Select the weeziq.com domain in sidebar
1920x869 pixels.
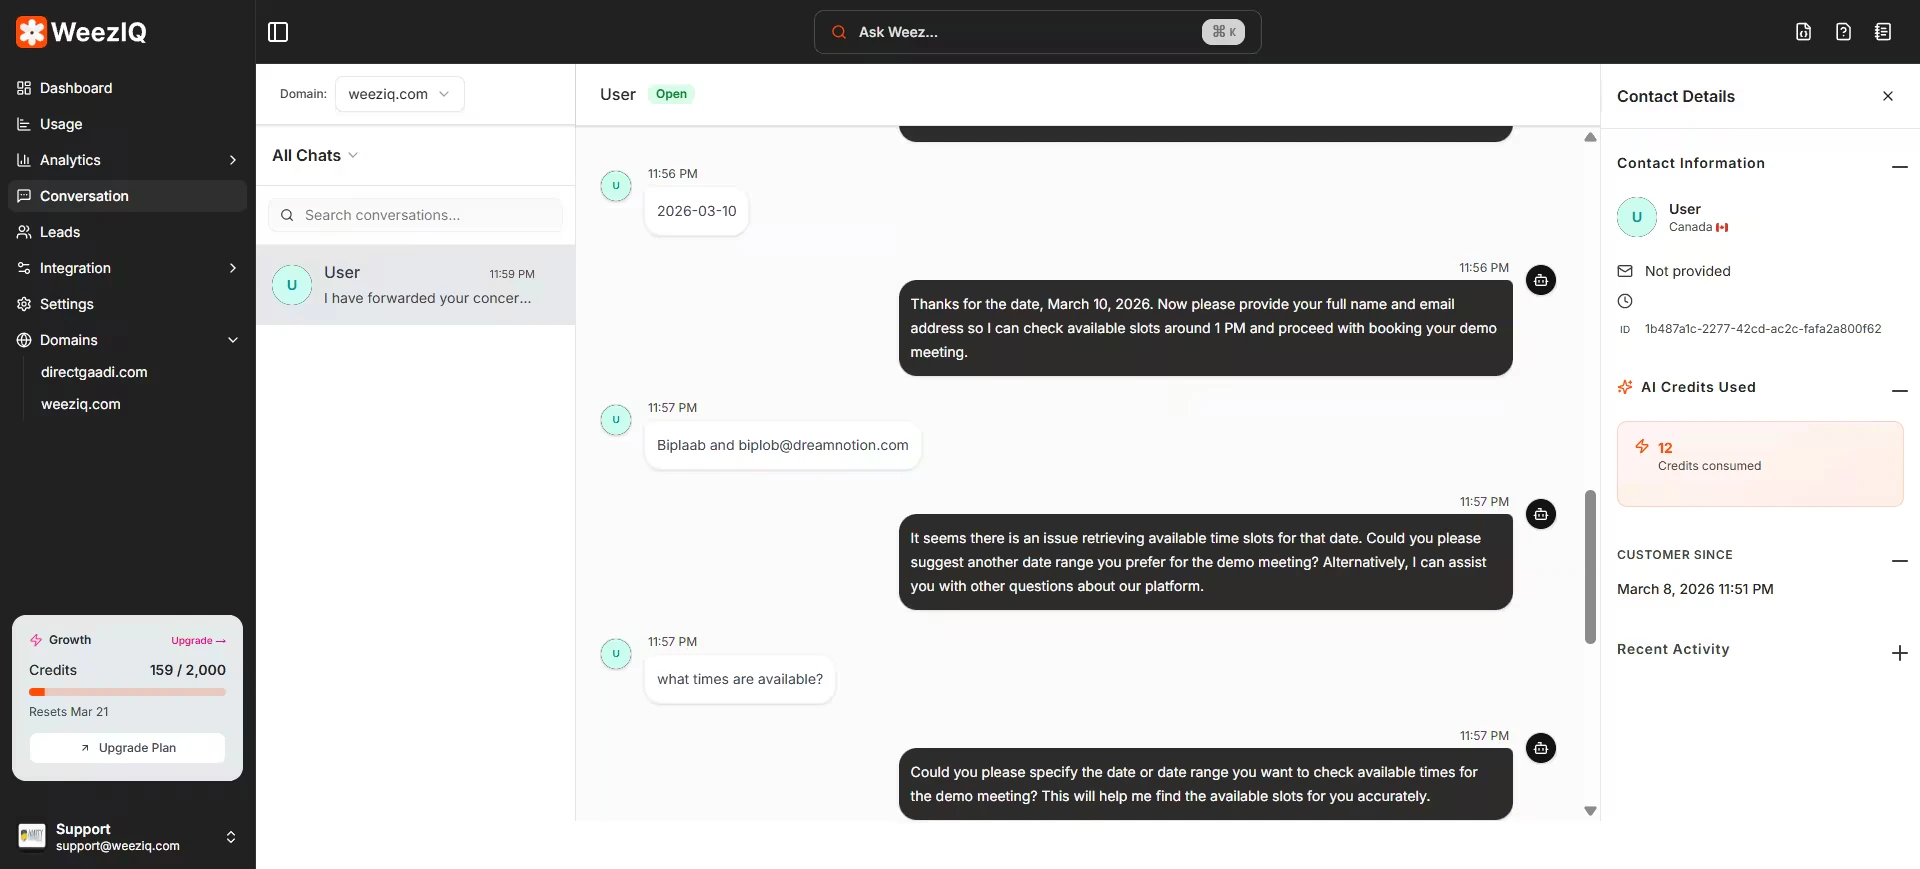(x=81, y=404)
